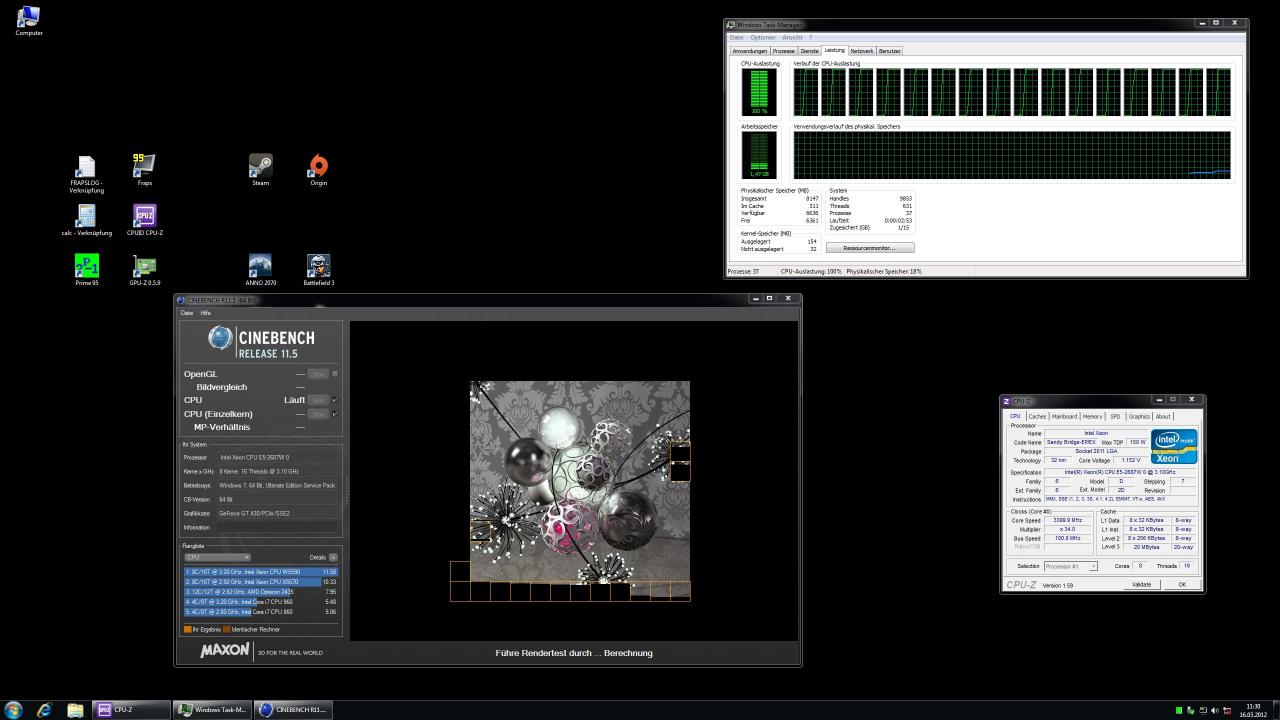This screenshot has width=1280, height=720.
Task: Click the taskbar clock showing 11:30
Action: click(1254, 710)
